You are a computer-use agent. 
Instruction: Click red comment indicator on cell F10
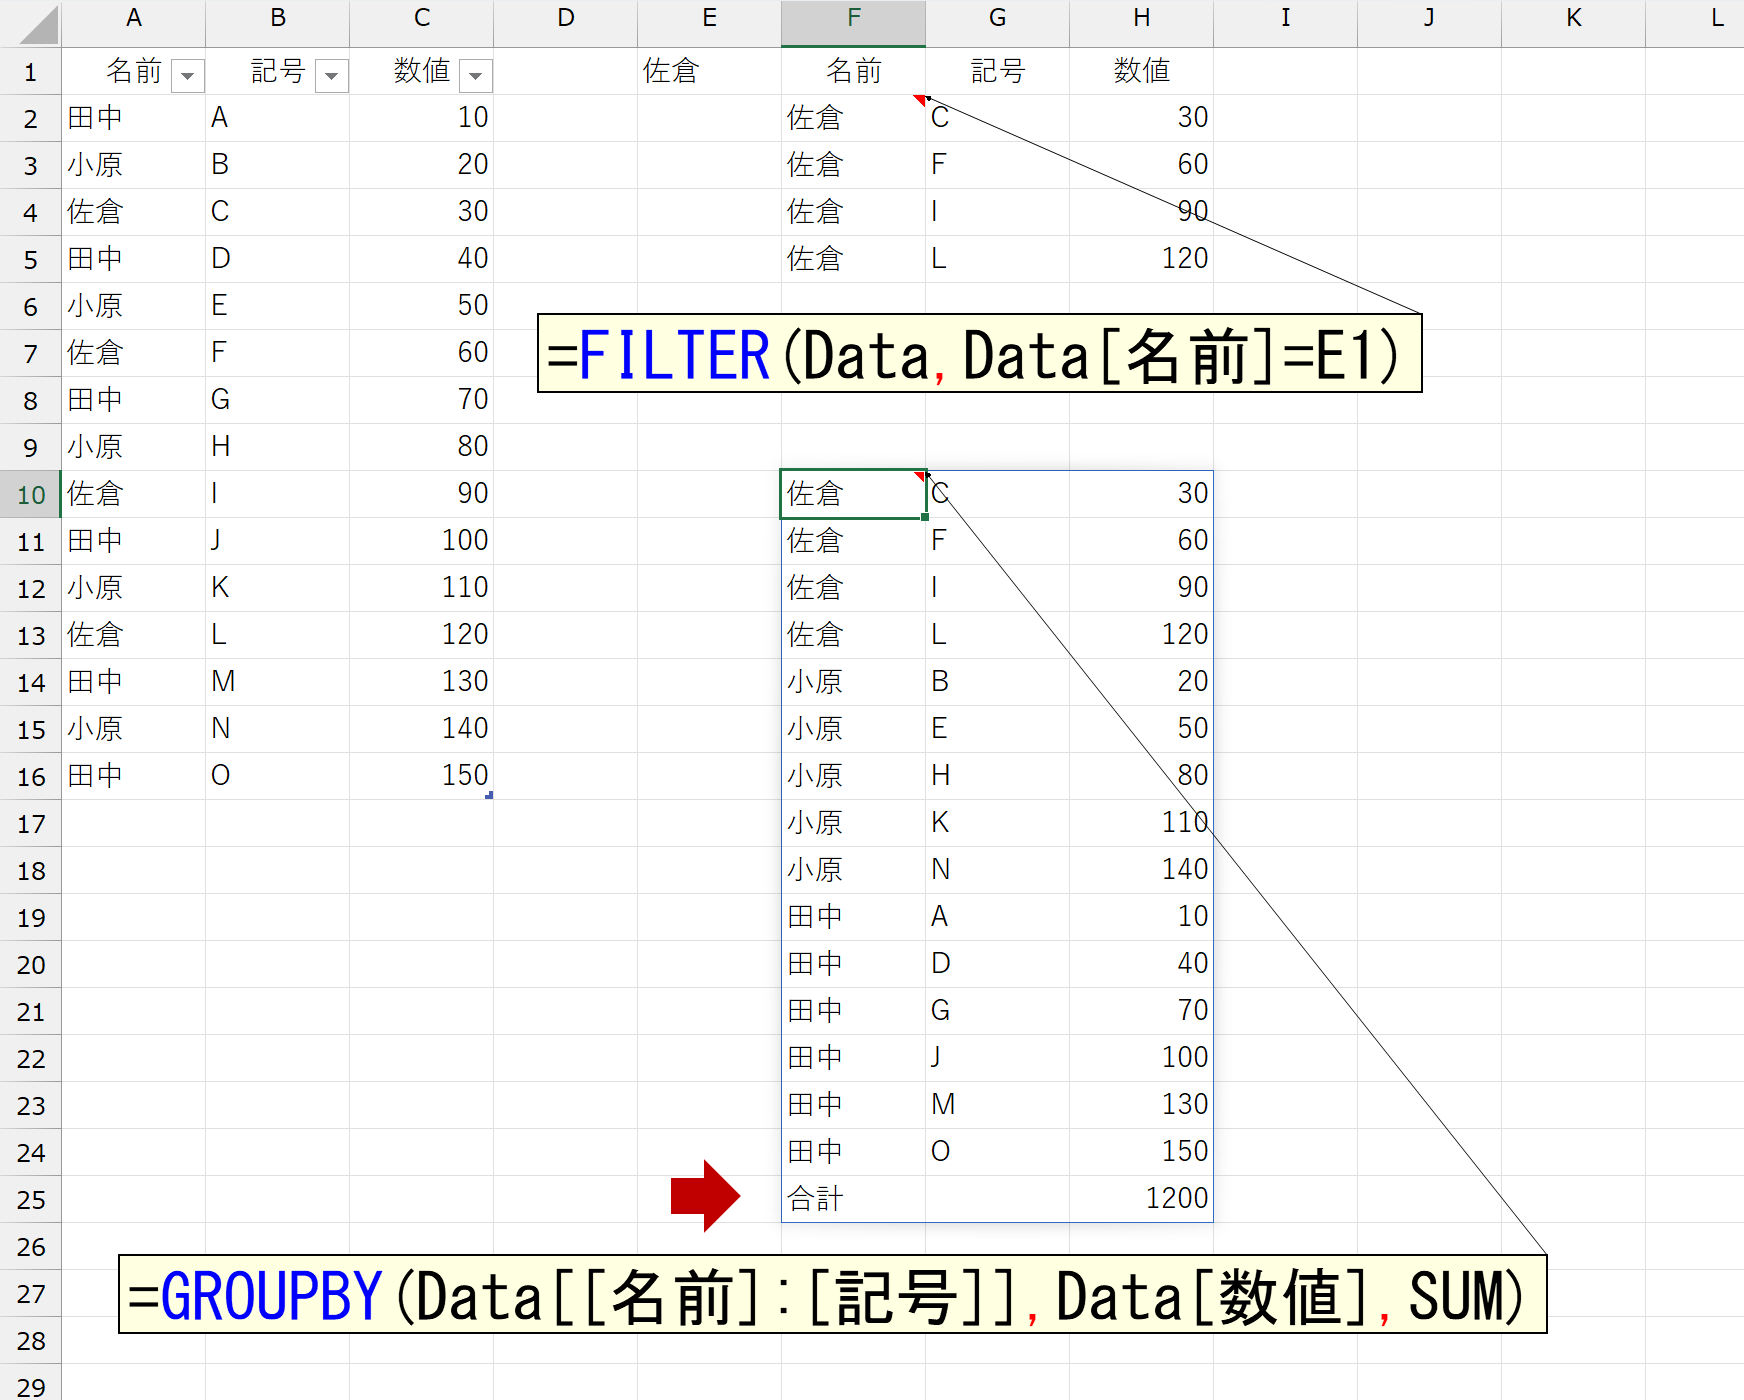tap(920, 476)
